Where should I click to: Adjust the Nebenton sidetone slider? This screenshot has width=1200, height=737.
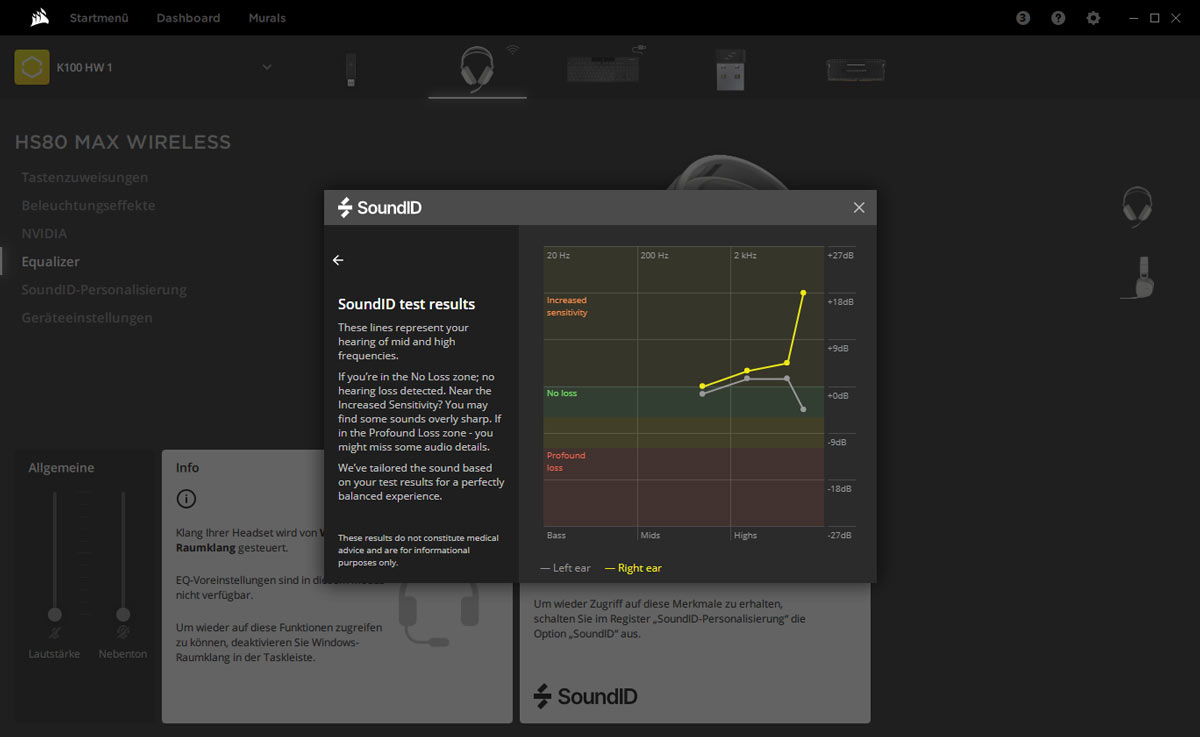(123, 614)
